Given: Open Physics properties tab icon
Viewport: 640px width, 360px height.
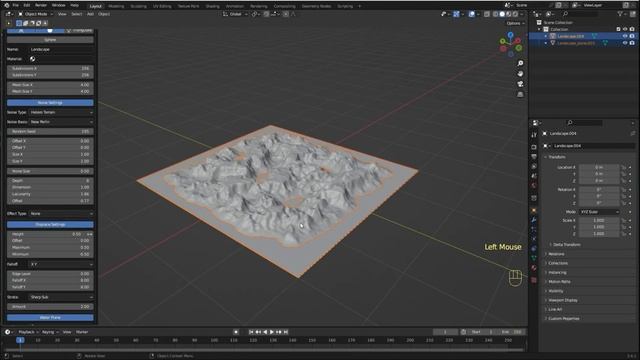Looking at the screenshot, I should (x=534, y=249).
